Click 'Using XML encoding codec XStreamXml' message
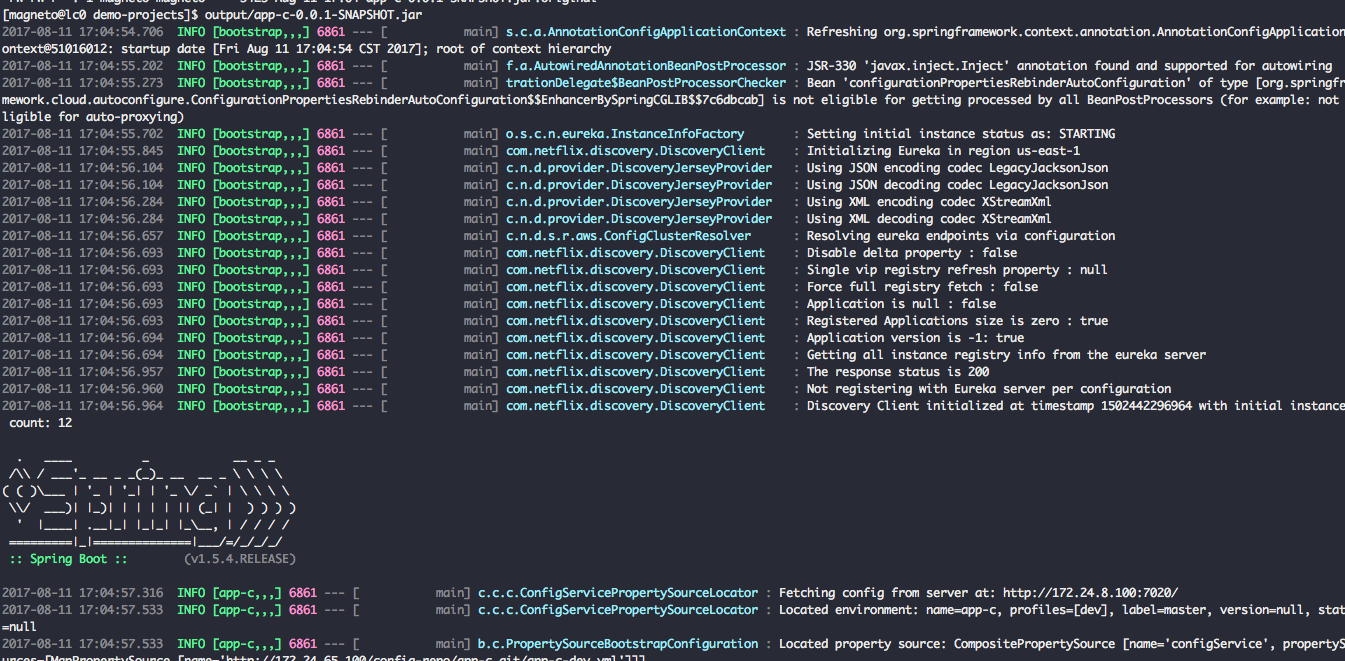The image size is (1345, 661). pos(929,202)
